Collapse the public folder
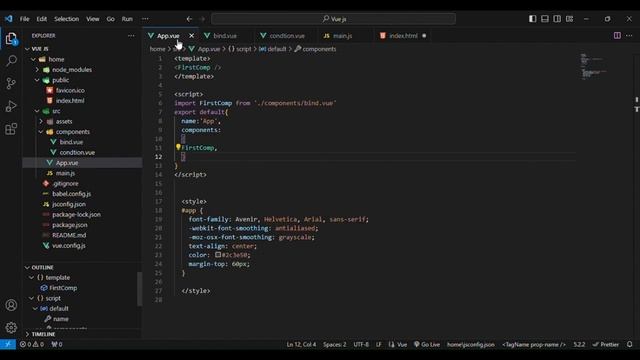 [x=37, y=80]
